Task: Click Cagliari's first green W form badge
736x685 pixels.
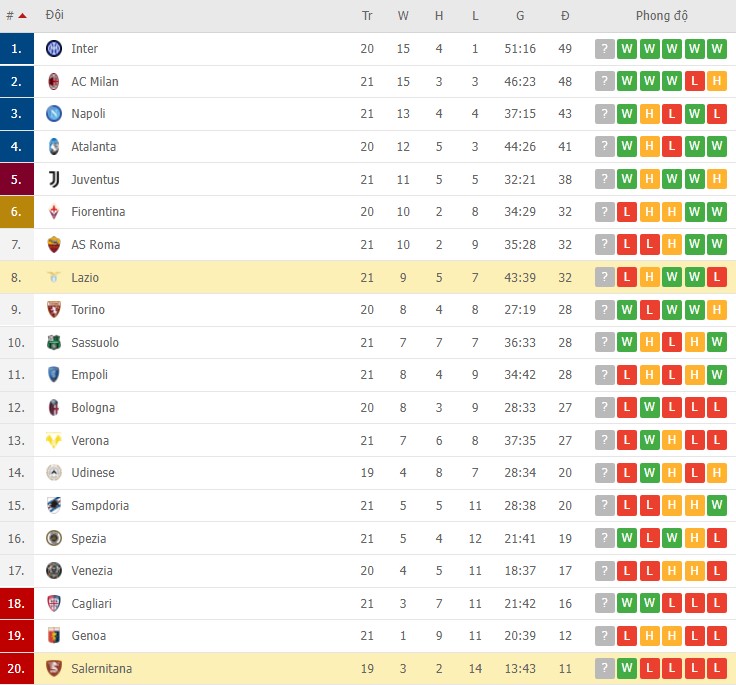Action: click(x=627, y=603)
